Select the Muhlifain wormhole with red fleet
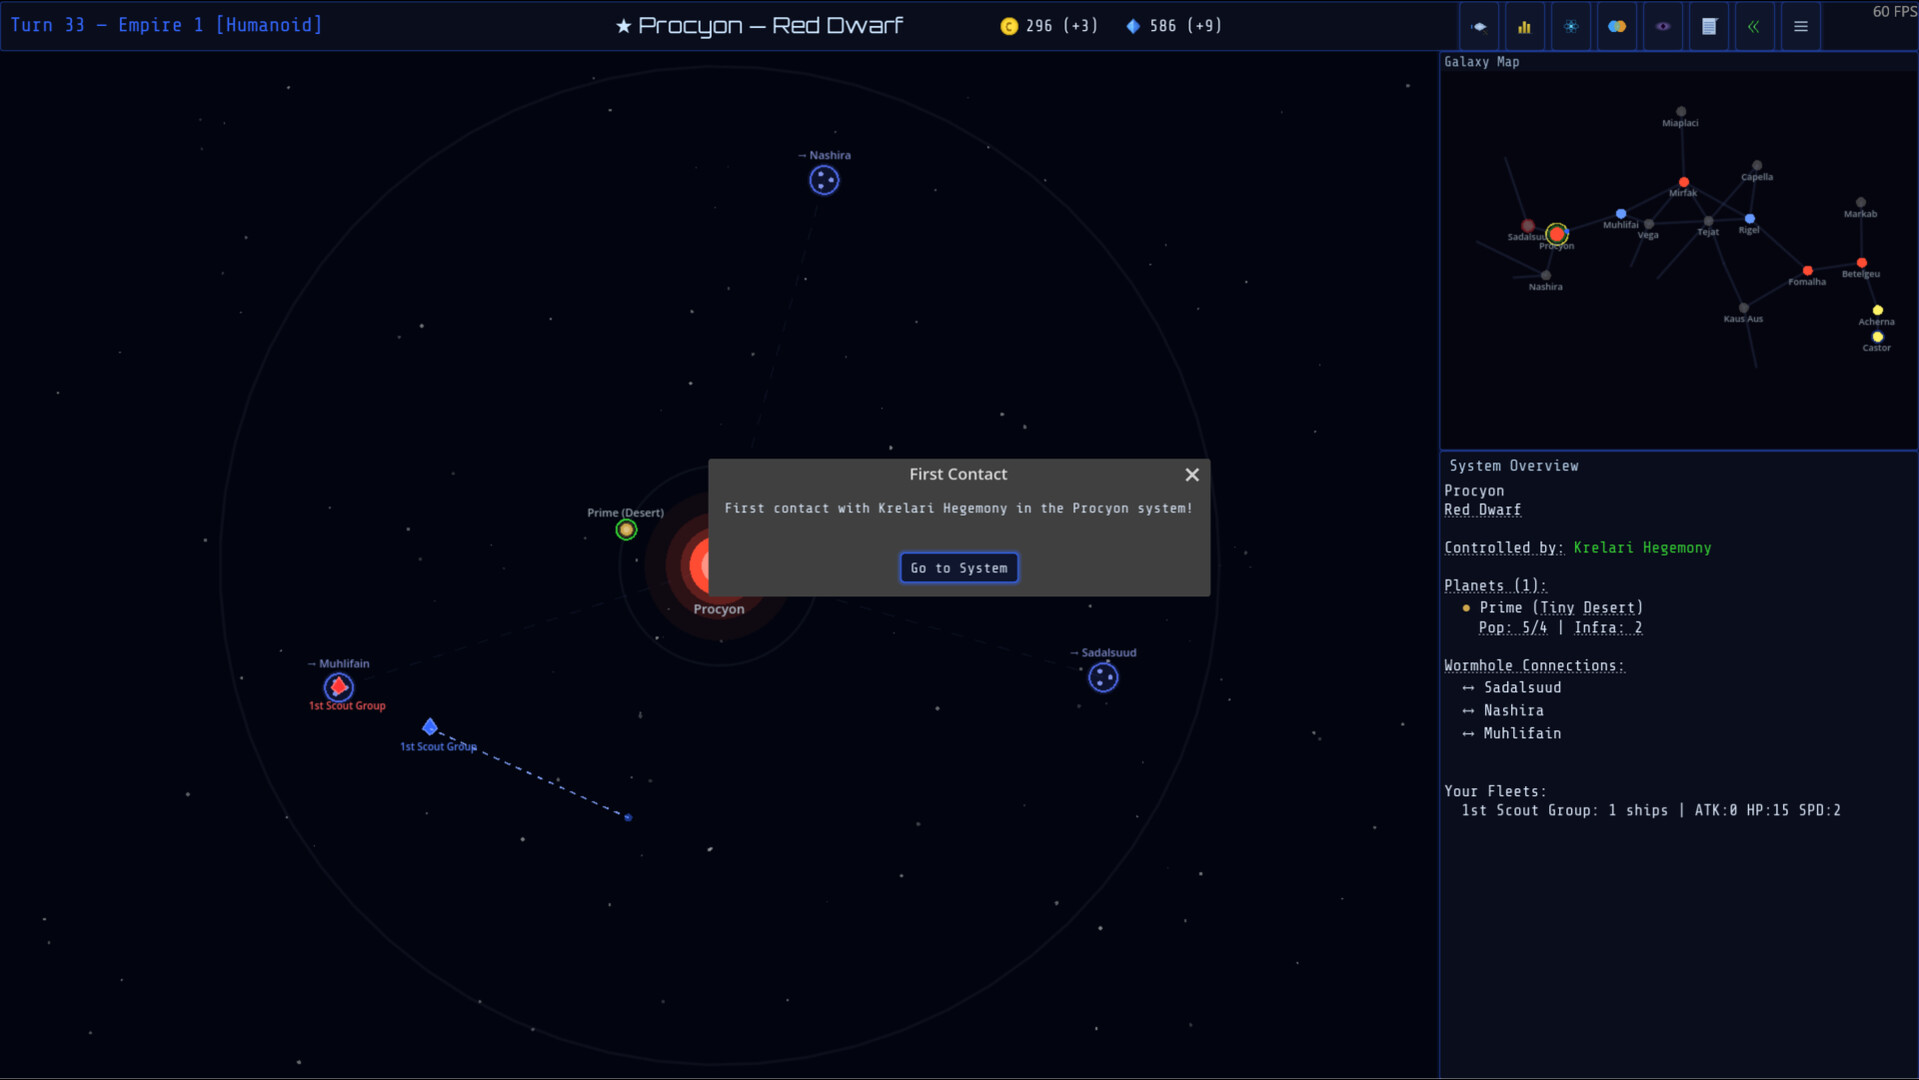This screenshot has width=1919, height=1080. (339, 687)
